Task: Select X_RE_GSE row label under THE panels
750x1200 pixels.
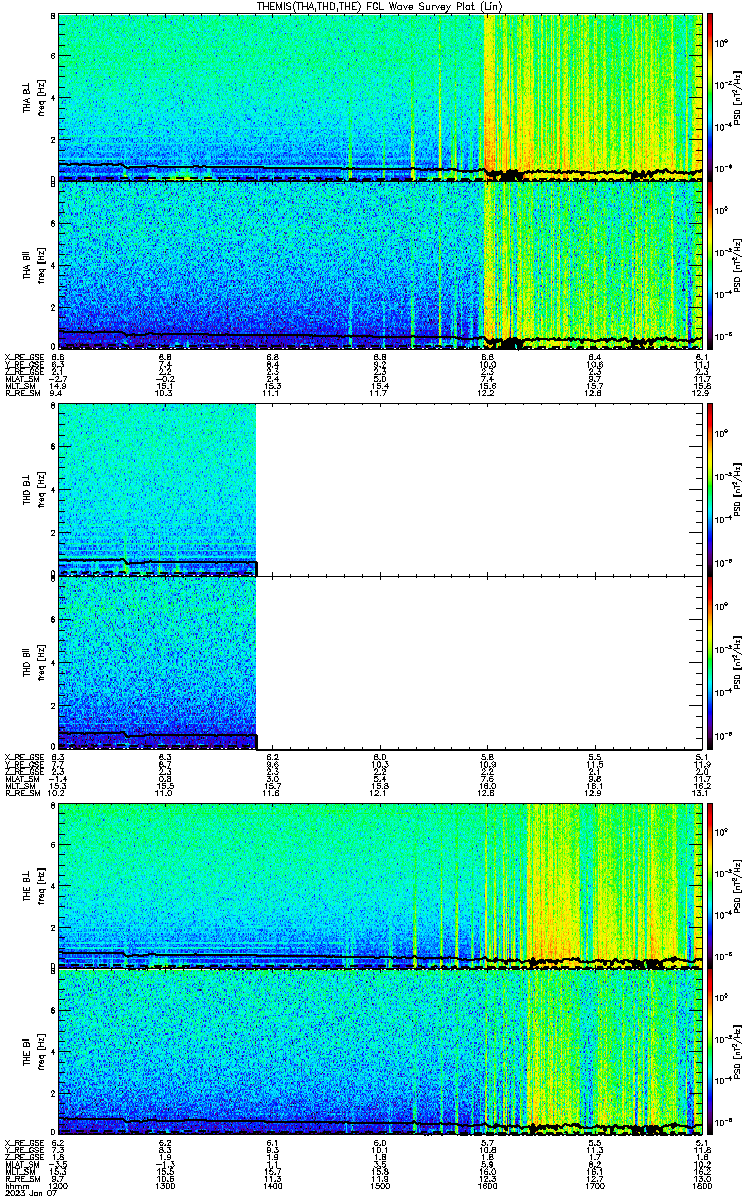Action: pyautogui.click(x=22, y=1142)
